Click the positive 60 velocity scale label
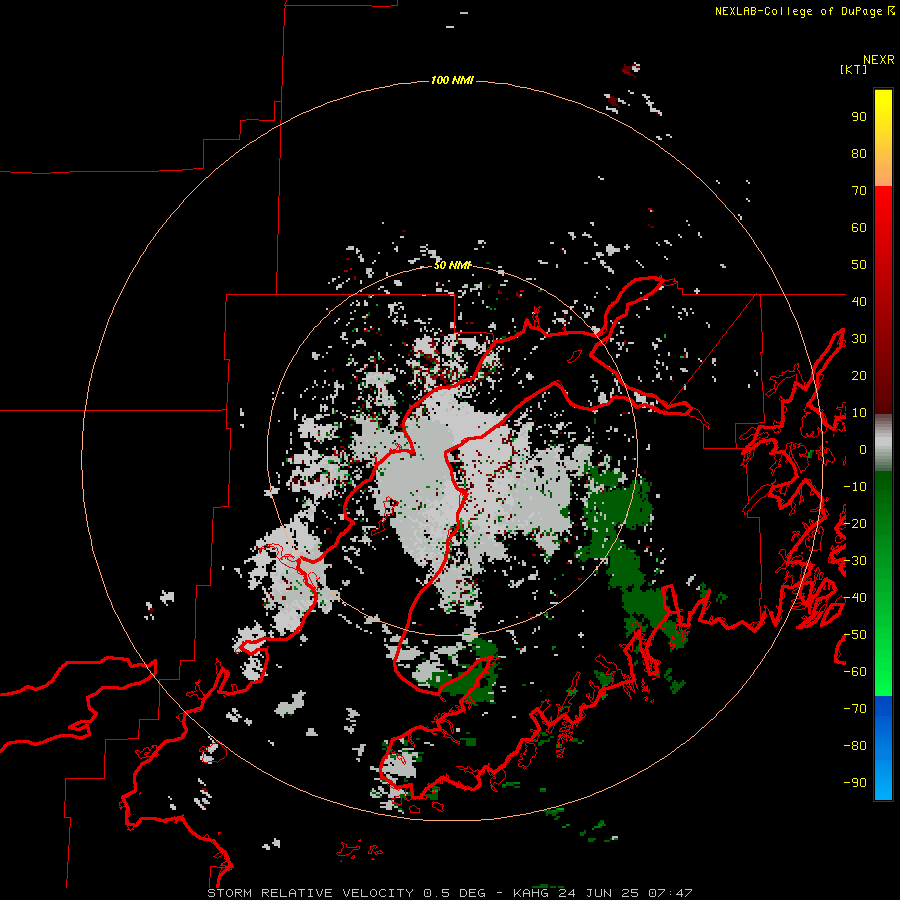Screen dimensions: 900x900 [x=859, y=228]
